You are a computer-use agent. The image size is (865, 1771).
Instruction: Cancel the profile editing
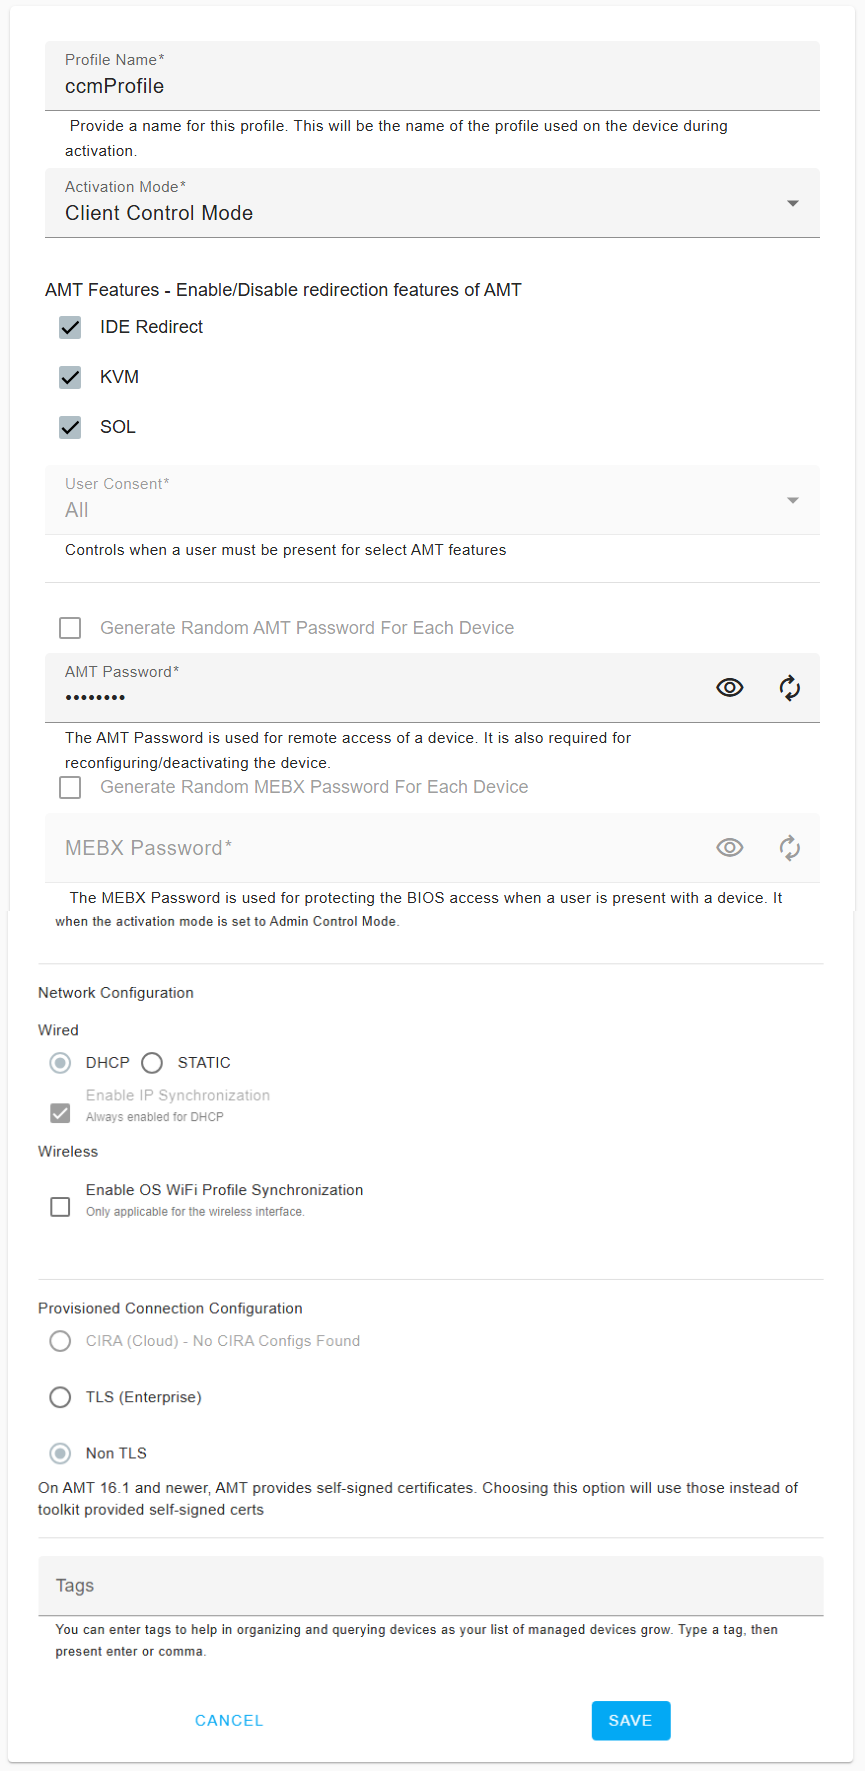click(229, 1720)
